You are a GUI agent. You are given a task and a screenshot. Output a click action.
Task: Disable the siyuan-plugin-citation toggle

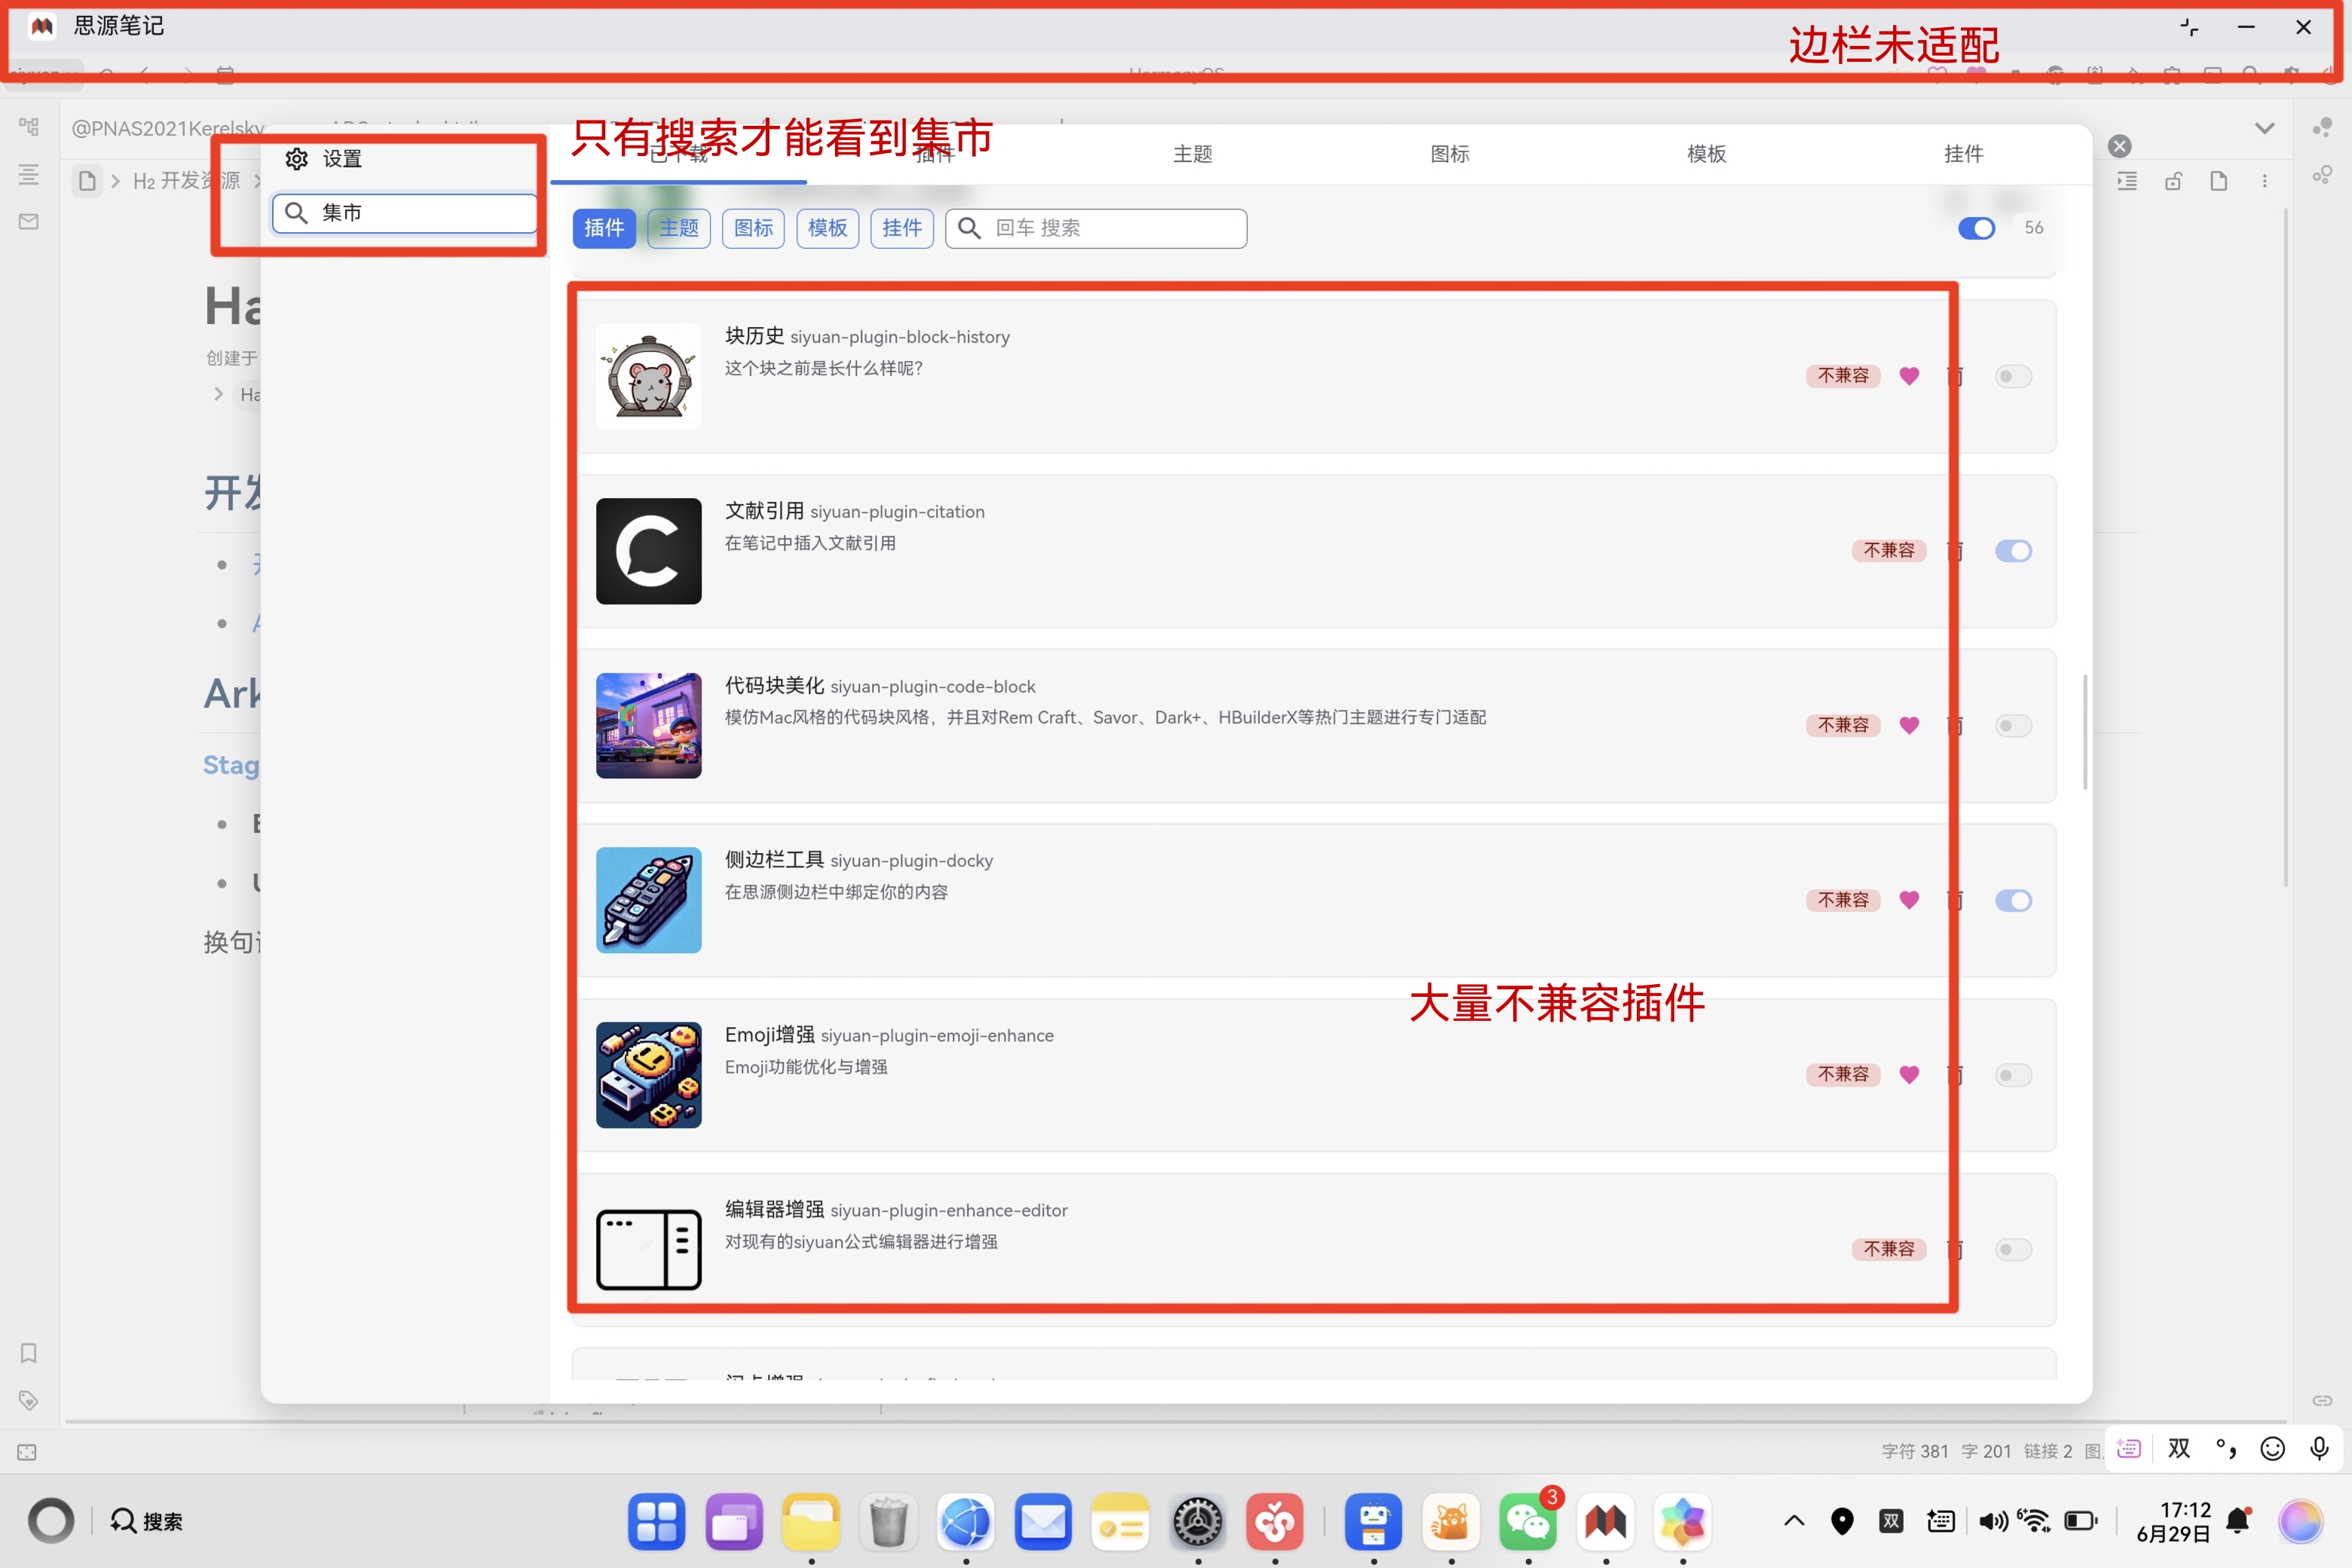2015,551
